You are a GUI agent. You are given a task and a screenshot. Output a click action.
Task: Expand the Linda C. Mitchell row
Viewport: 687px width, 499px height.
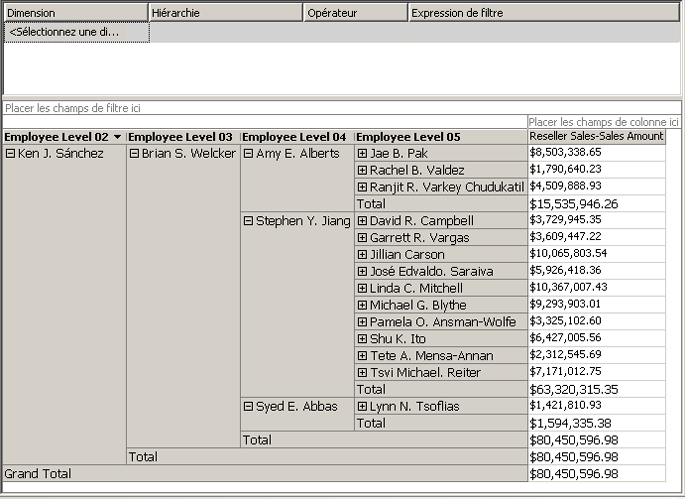click(x=362, y=288)
